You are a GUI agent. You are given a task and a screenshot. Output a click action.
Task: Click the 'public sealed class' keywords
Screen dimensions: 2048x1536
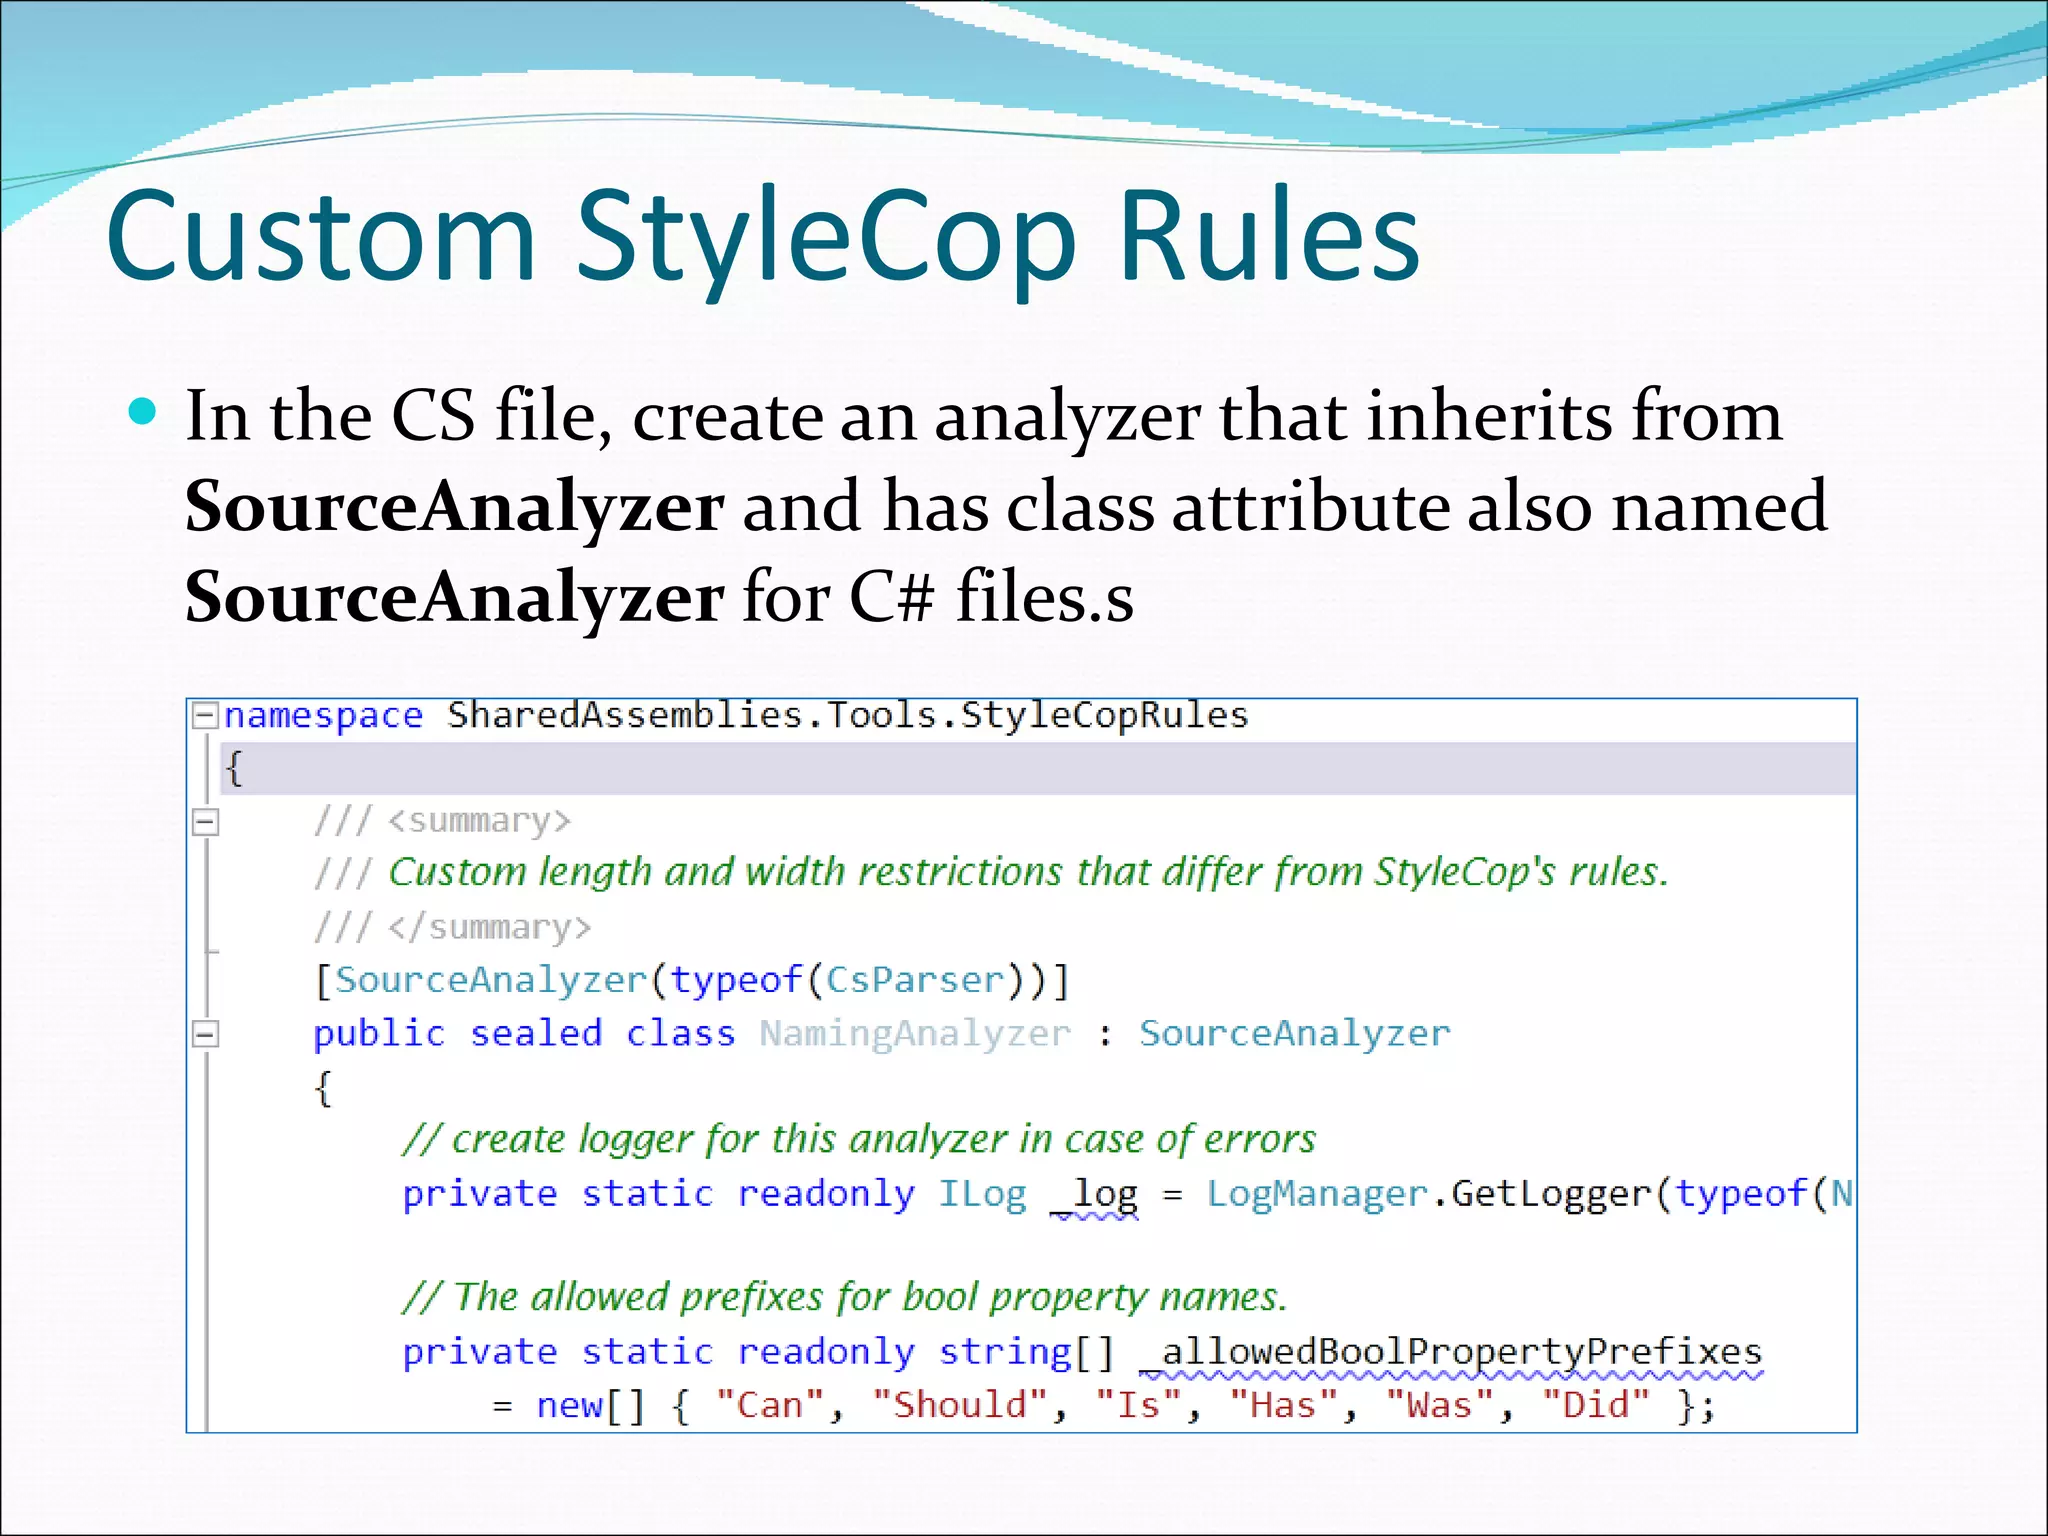(x=524, y=1034)
